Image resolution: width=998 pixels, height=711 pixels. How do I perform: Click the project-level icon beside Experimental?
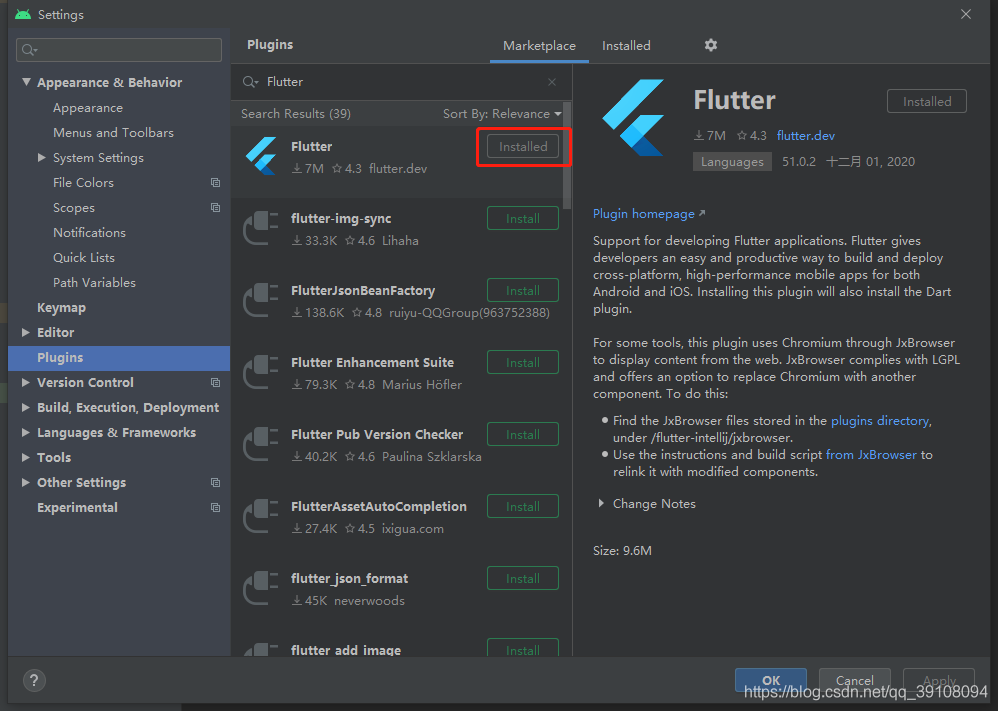pos(216,507)
